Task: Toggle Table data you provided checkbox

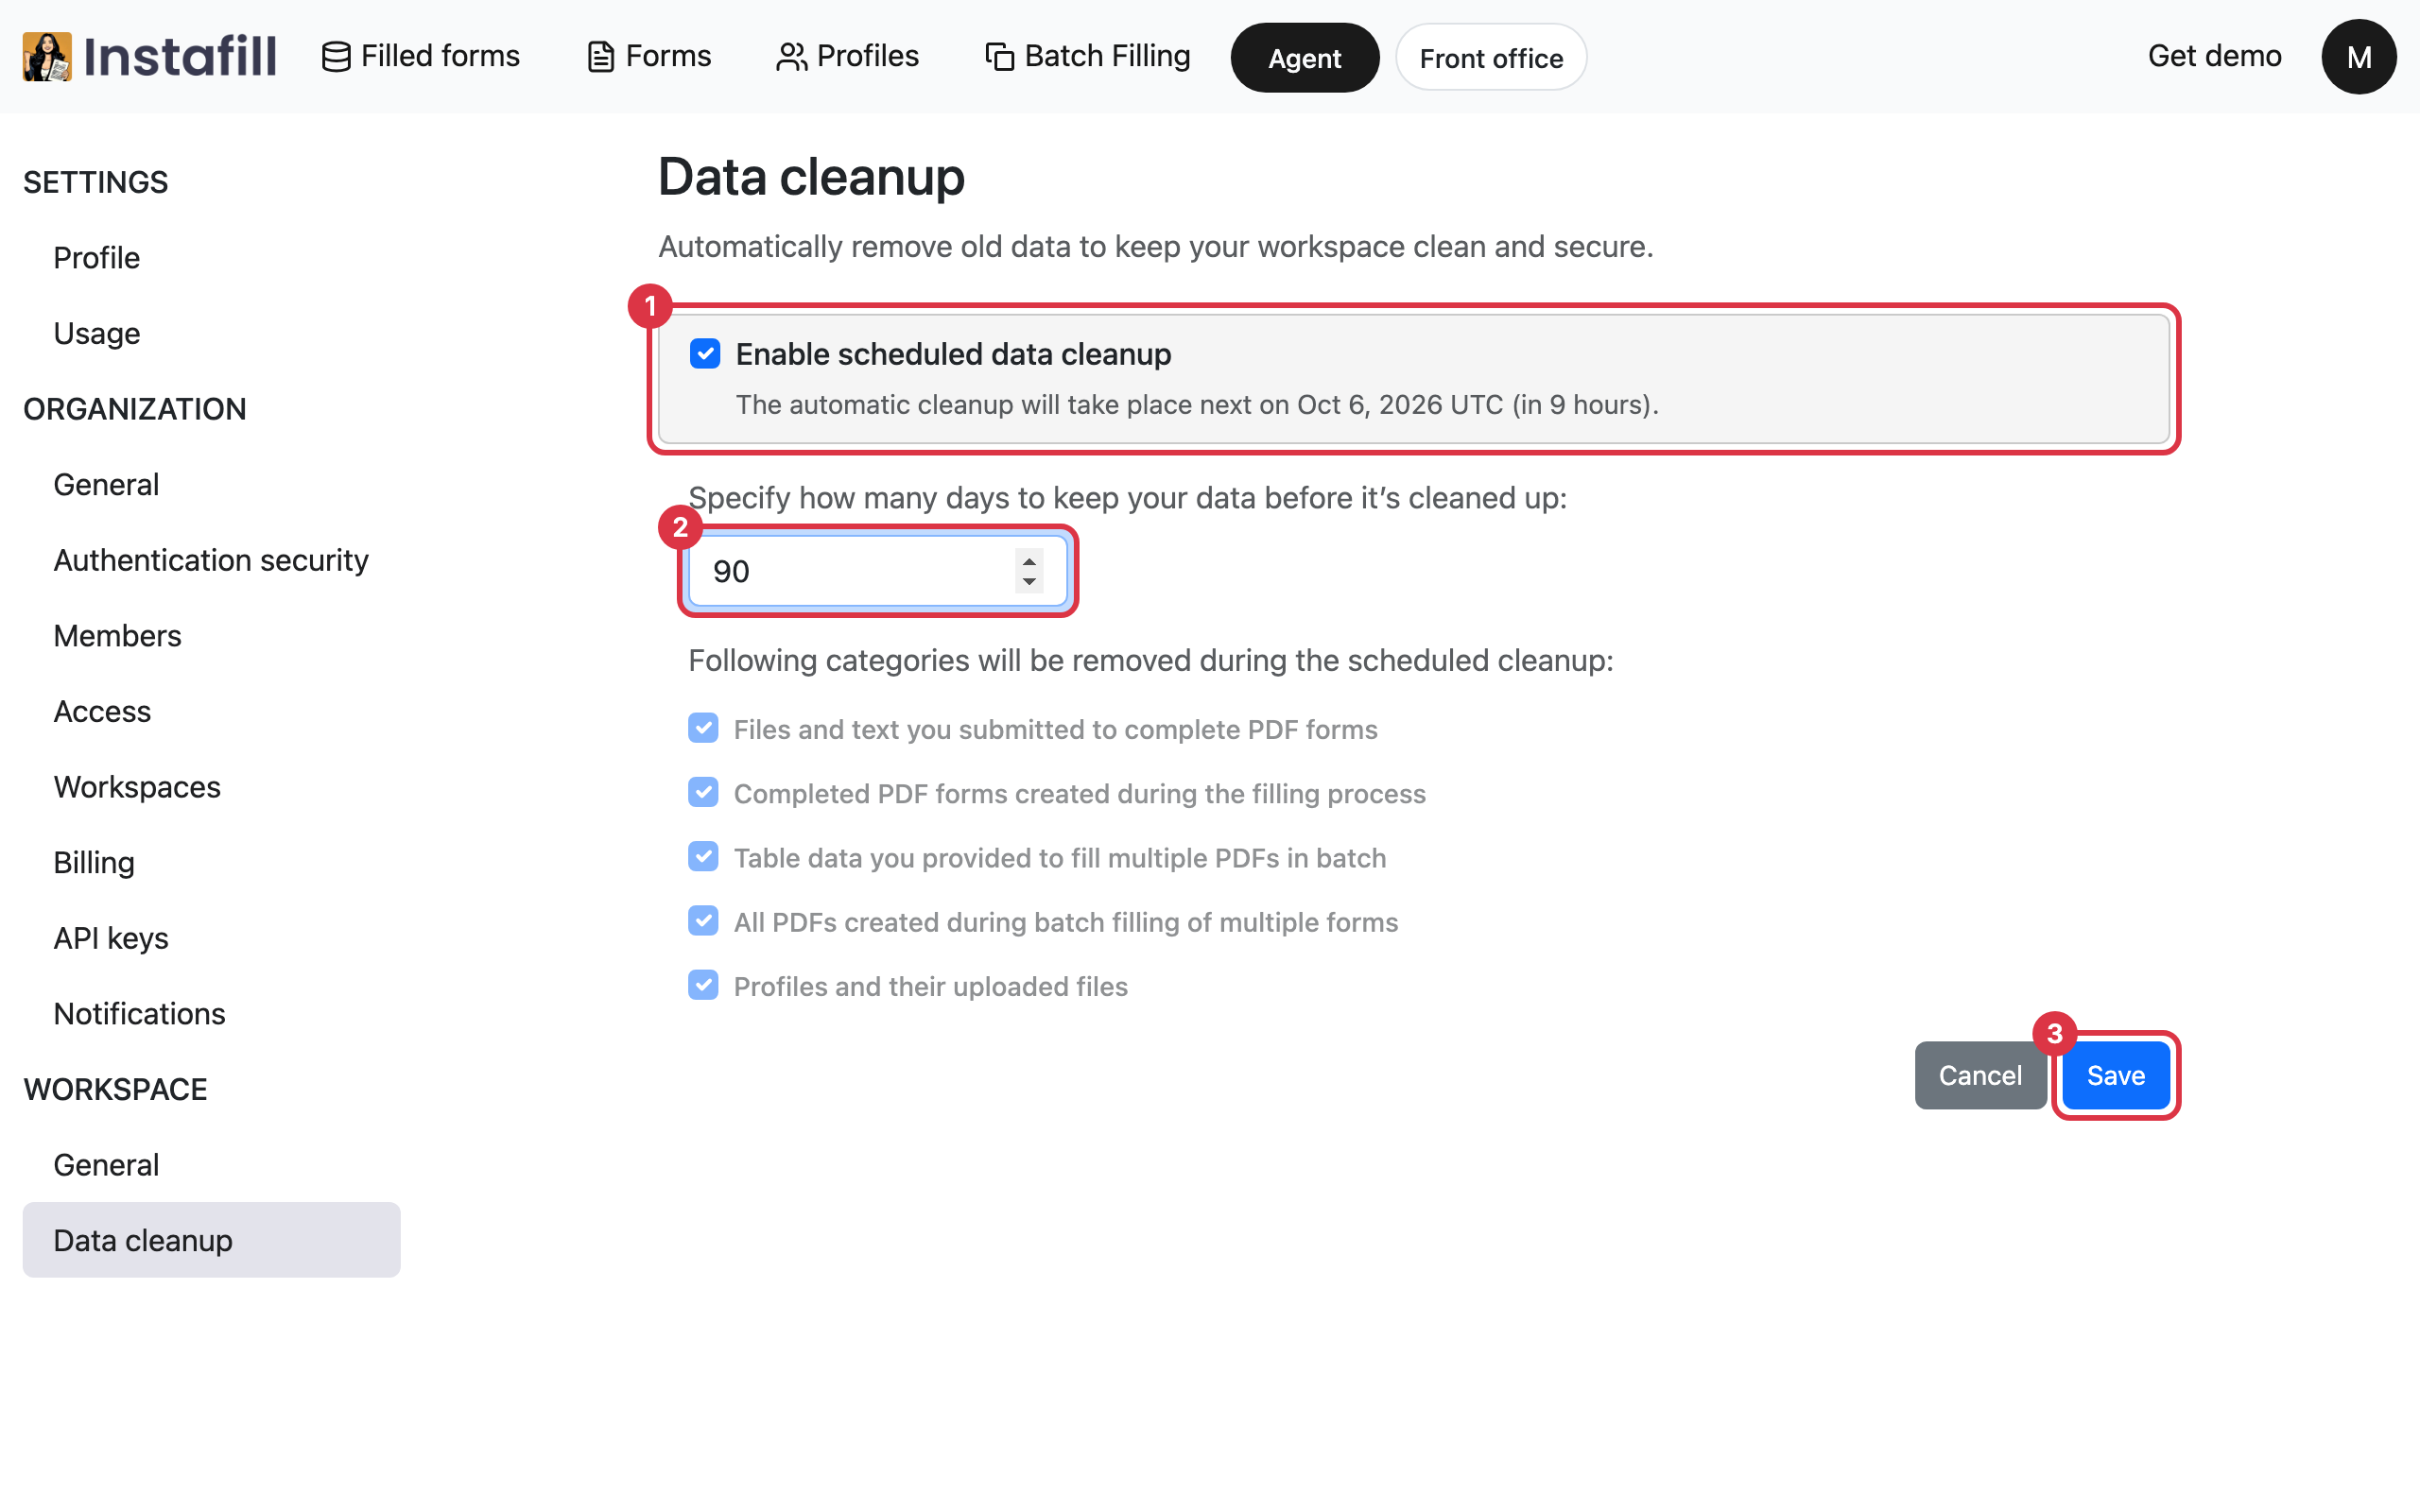Action: pos(703,856)
